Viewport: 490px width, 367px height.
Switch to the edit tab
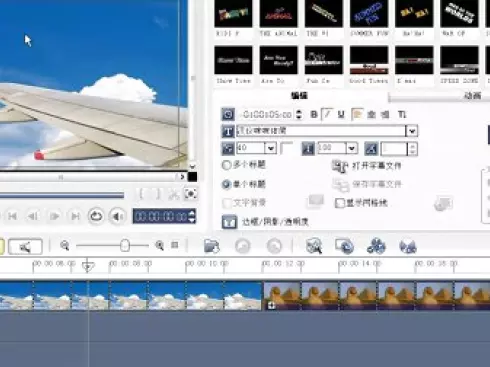tap(299, 96)
